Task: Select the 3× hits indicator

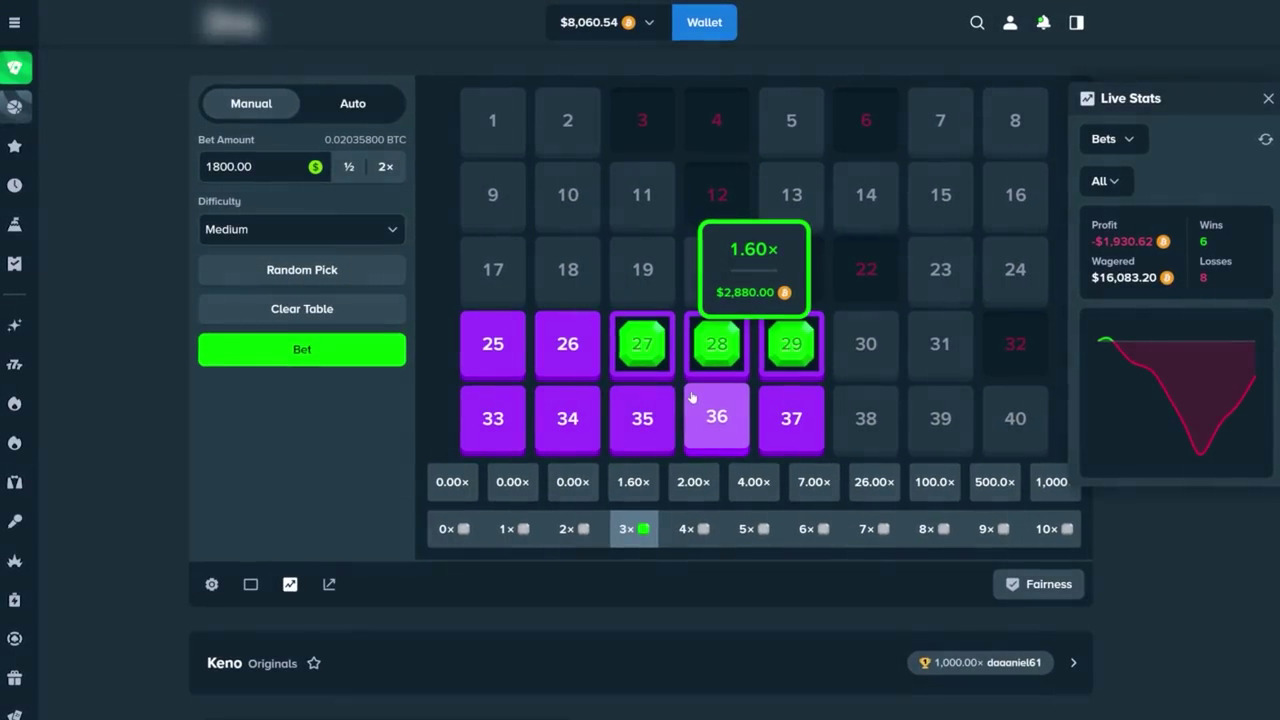Action: pyautogui.click(x=634, y=529)
